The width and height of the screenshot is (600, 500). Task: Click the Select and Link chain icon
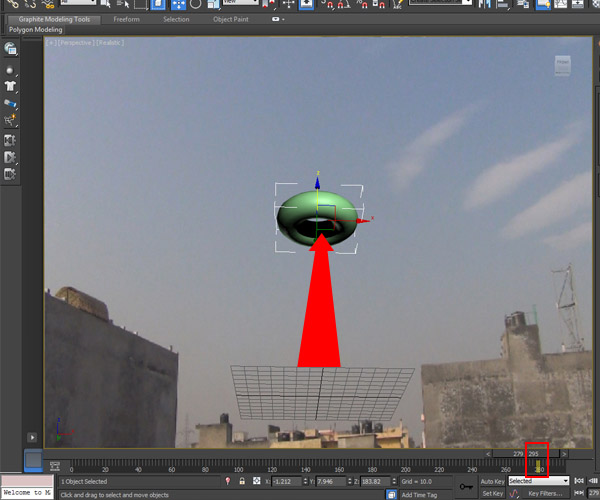coord(13,4)
